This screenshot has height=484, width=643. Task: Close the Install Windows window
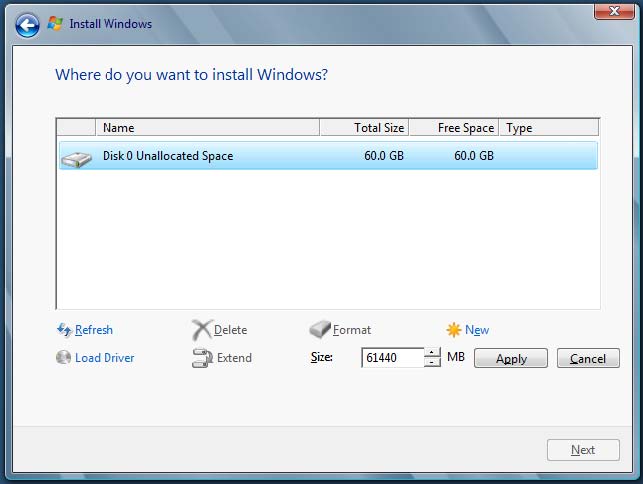(611, 12)
